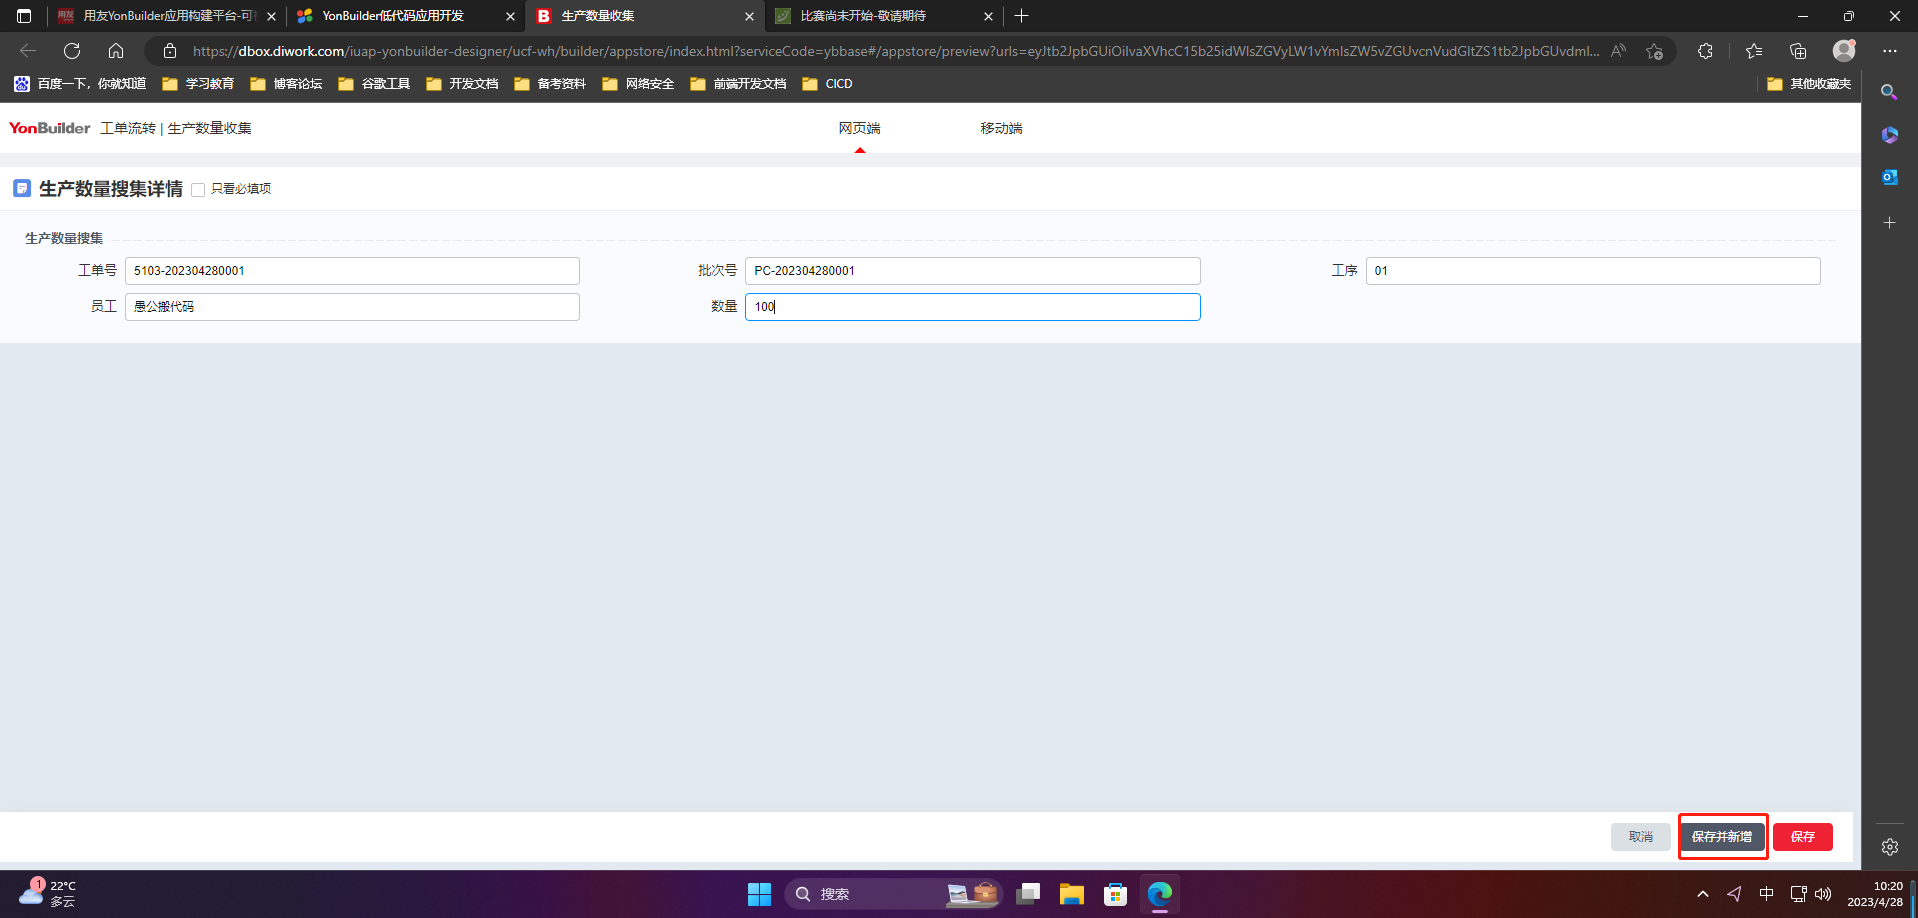1918x918 pixels.
Task: Open the clock showing 10:20
Action: [1874, 894]
